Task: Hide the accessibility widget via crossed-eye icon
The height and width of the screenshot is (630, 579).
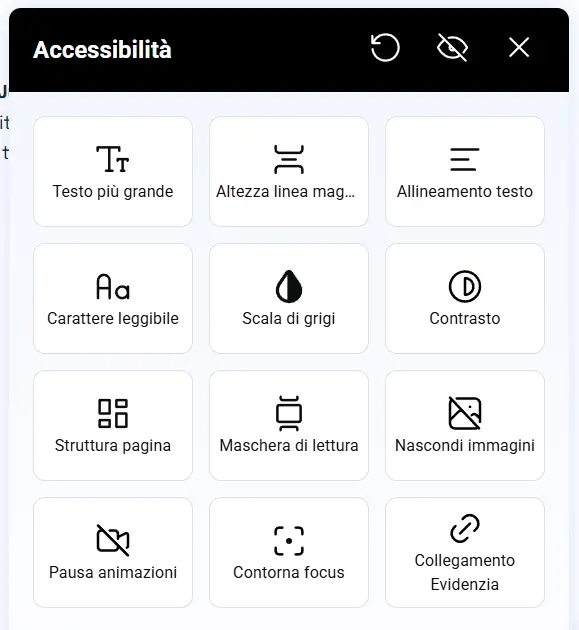Action: 452,48
